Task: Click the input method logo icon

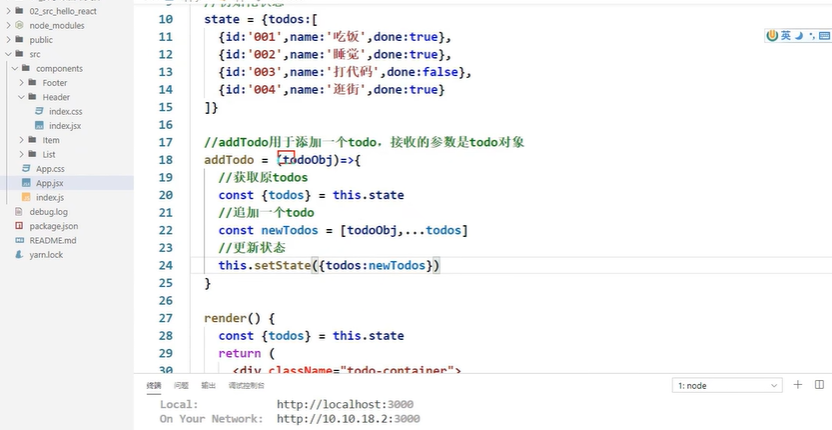Action: (x=773, y=36)
